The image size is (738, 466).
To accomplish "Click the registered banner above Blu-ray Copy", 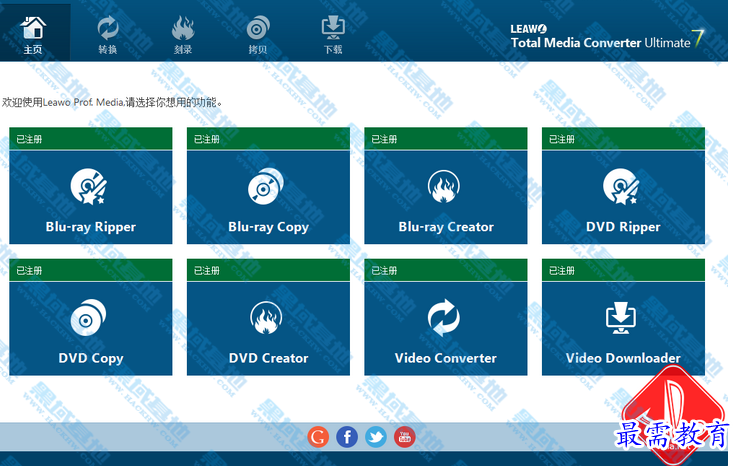I will pyautogui.click(x=268, y=139).
